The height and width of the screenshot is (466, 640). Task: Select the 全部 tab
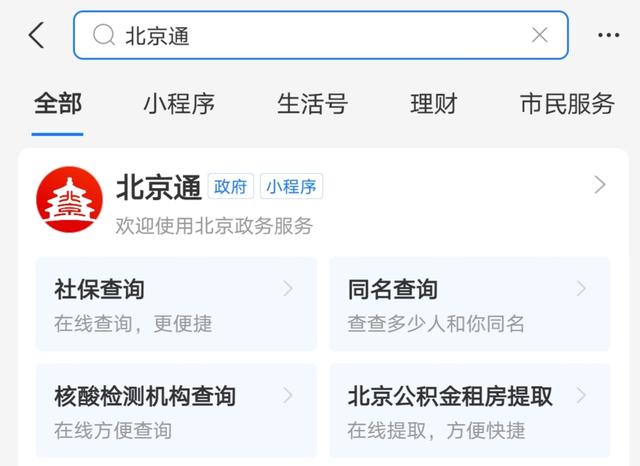pos(58,104)
